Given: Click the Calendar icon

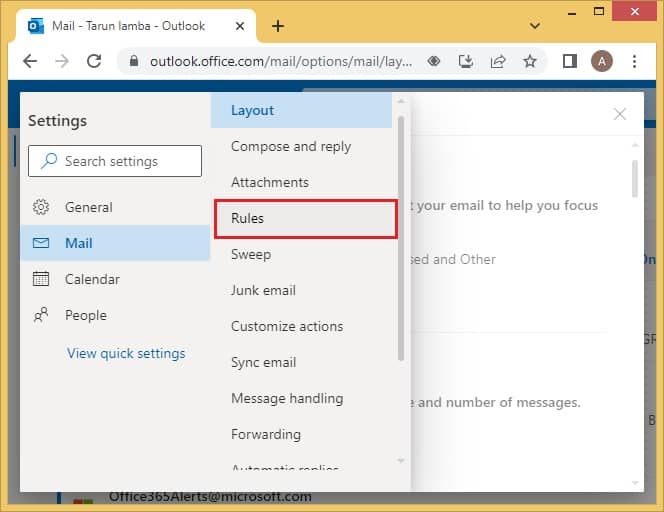Looking at the screenshot, I should 41,279.
